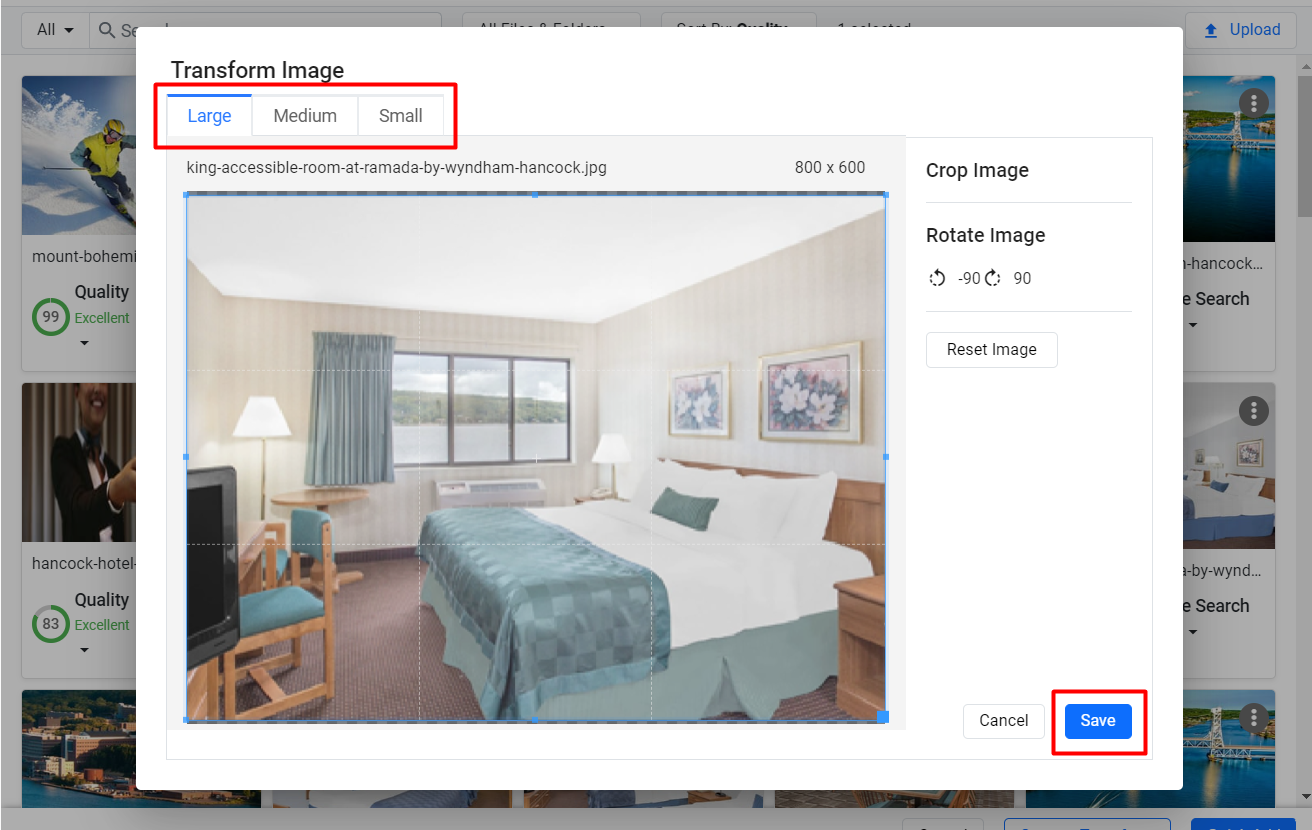Viewport: 1312px width, 830px height.
Task: Open three-dot menu on bottom-right bridge card
Action: click(1253, 717)
